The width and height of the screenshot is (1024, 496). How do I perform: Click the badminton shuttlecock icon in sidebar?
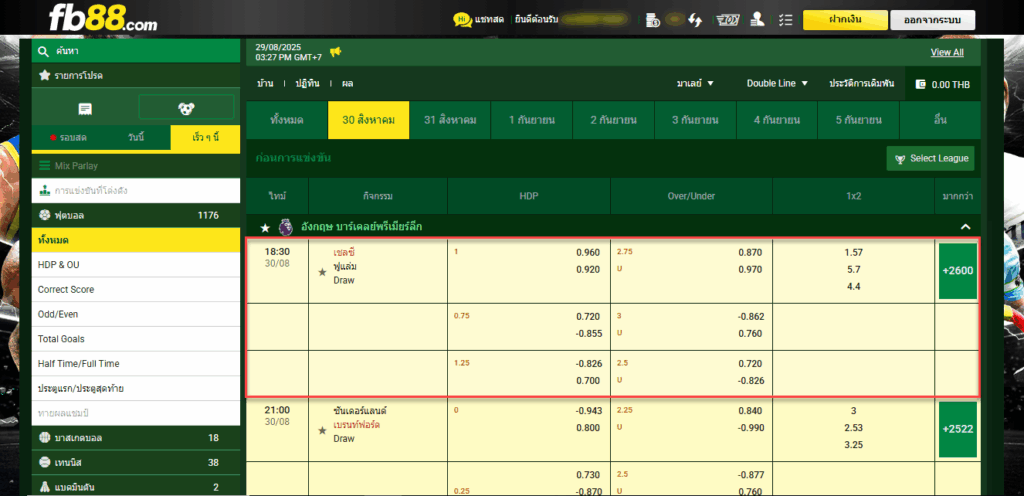[x=44, y=487]
